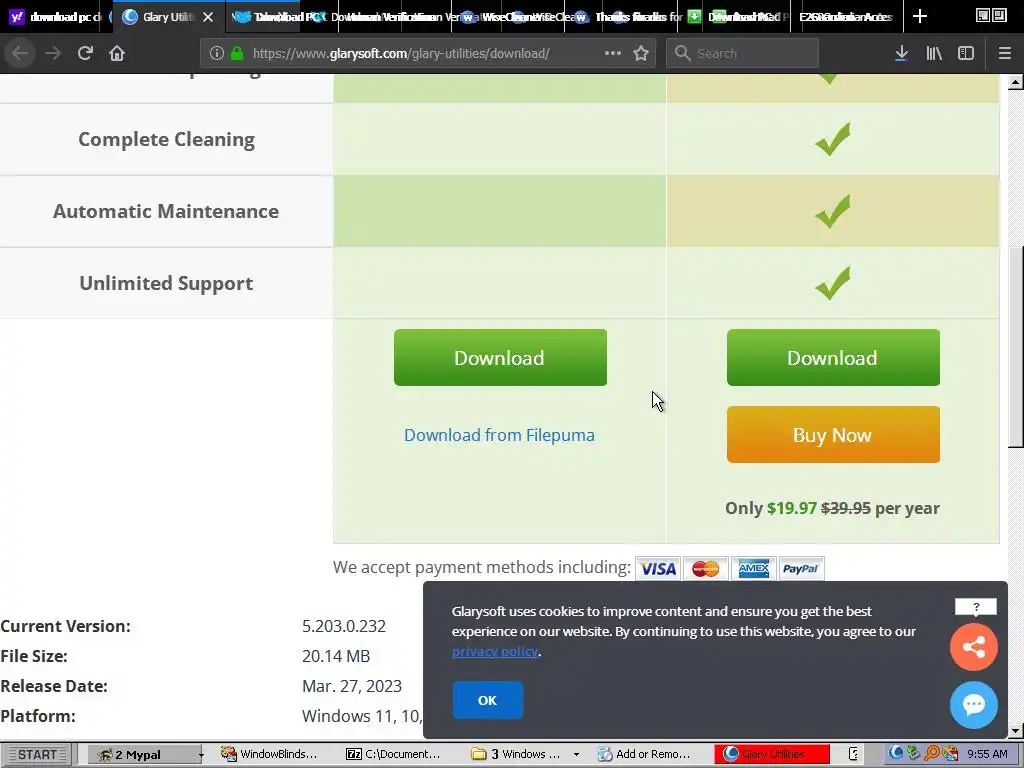Open a new tab with plus icon
The image size is (1024, 768).
click(x=920, y=16)
